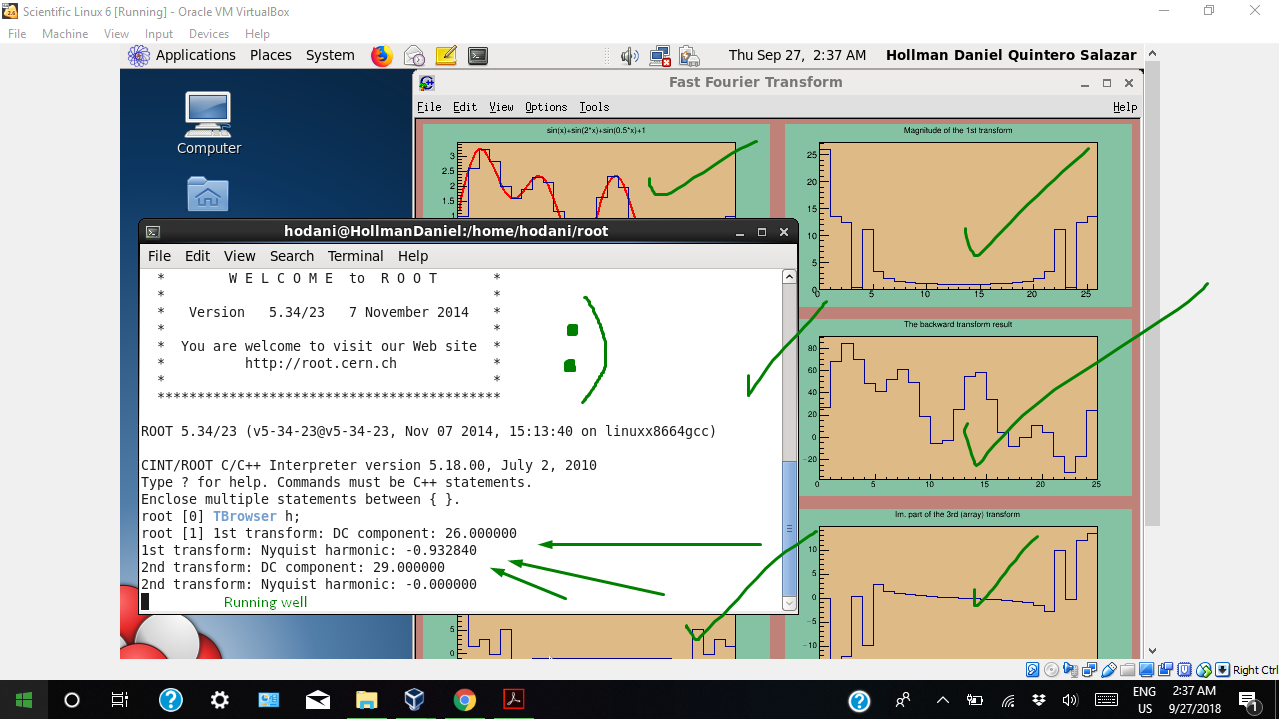1279x719 pixels.
Task: Click the GNOME volume speaker icon
Action: (x=629, y=56)
